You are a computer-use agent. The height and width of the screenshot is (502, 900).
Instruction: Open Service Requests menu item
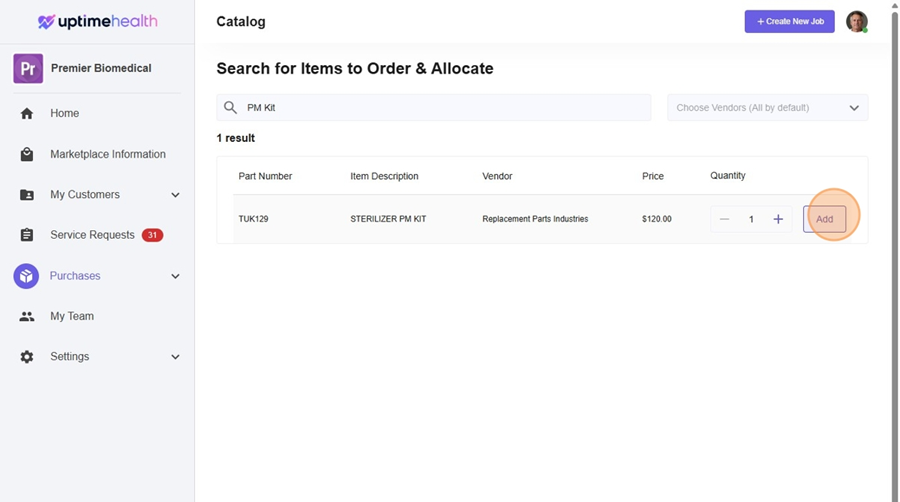pyautogui.click(x=92, y=235)
